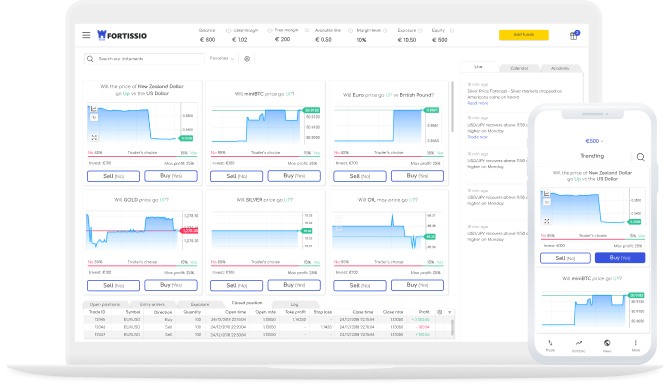Viewport: 669px width, 386px height.
Task: Click Buy (Yes) on New Zealand Dollar card
Action: [x=171, y=176]
